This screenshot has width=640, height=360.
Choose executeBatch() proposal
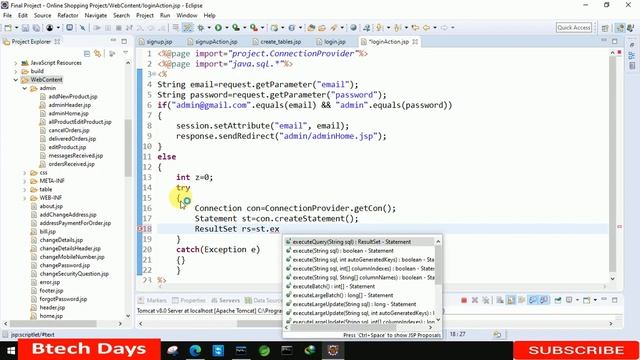coord(359,287)
